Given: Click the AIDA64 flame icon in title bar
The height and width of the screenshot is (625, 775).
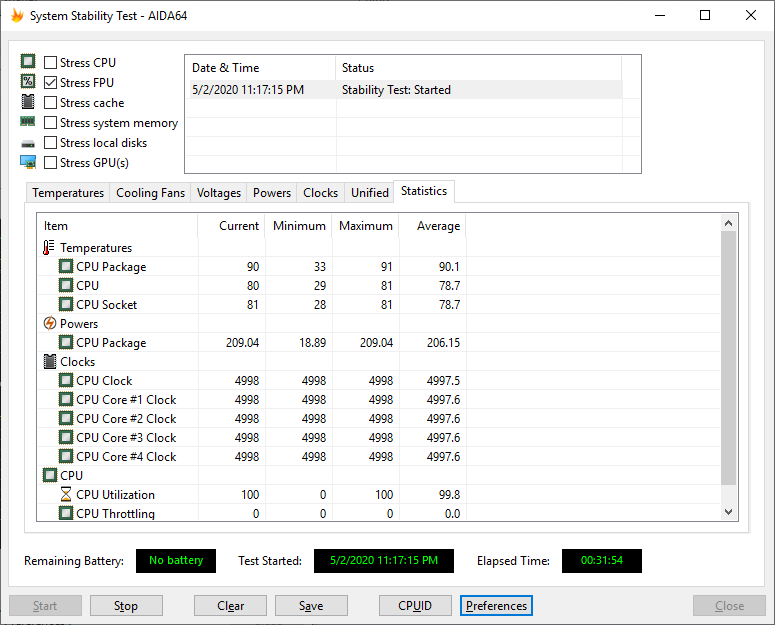Looking at the screenshot, I should [x=17, y=16].
